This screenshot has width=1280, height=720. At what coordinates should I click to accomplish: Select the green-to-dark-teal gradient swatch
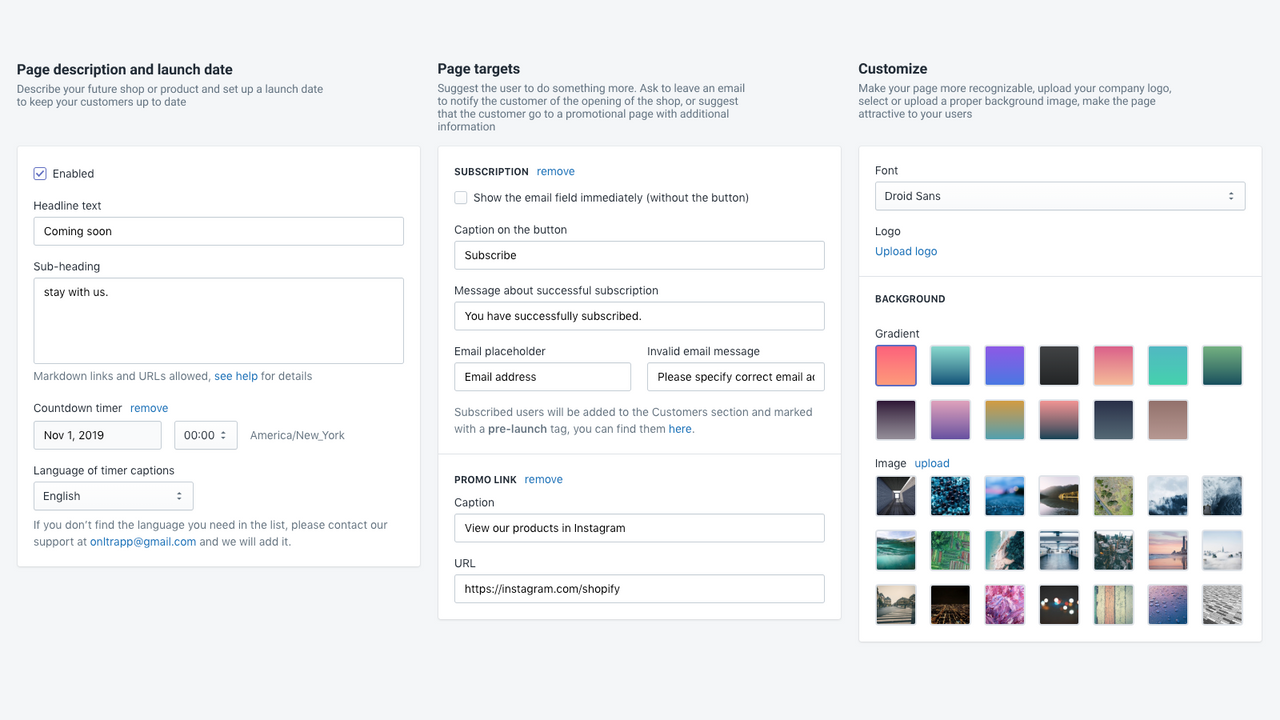tap(1222, 366)
